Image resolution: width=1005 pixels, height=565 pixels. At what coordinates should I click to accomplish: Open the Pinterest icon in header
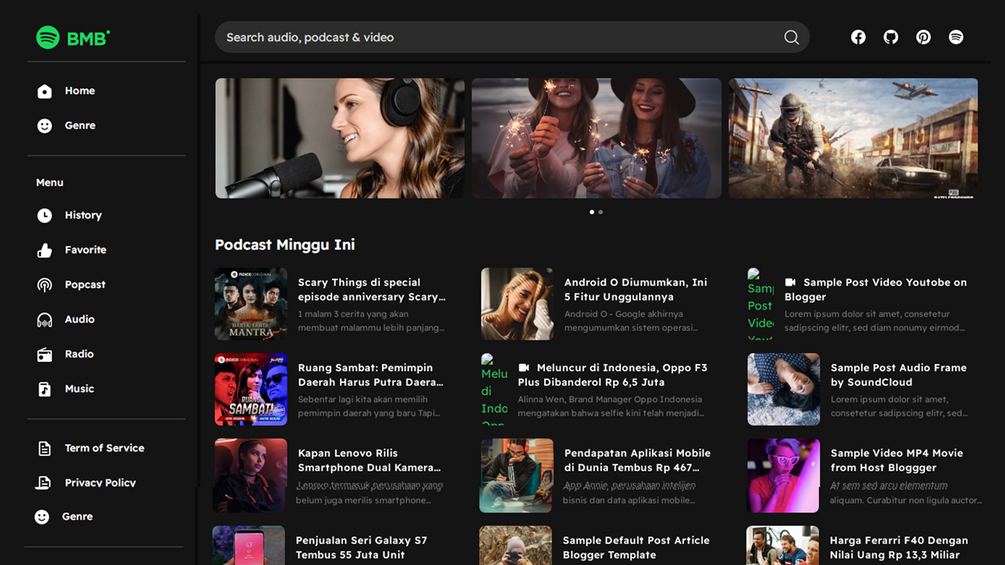click(x=924, y=37)
